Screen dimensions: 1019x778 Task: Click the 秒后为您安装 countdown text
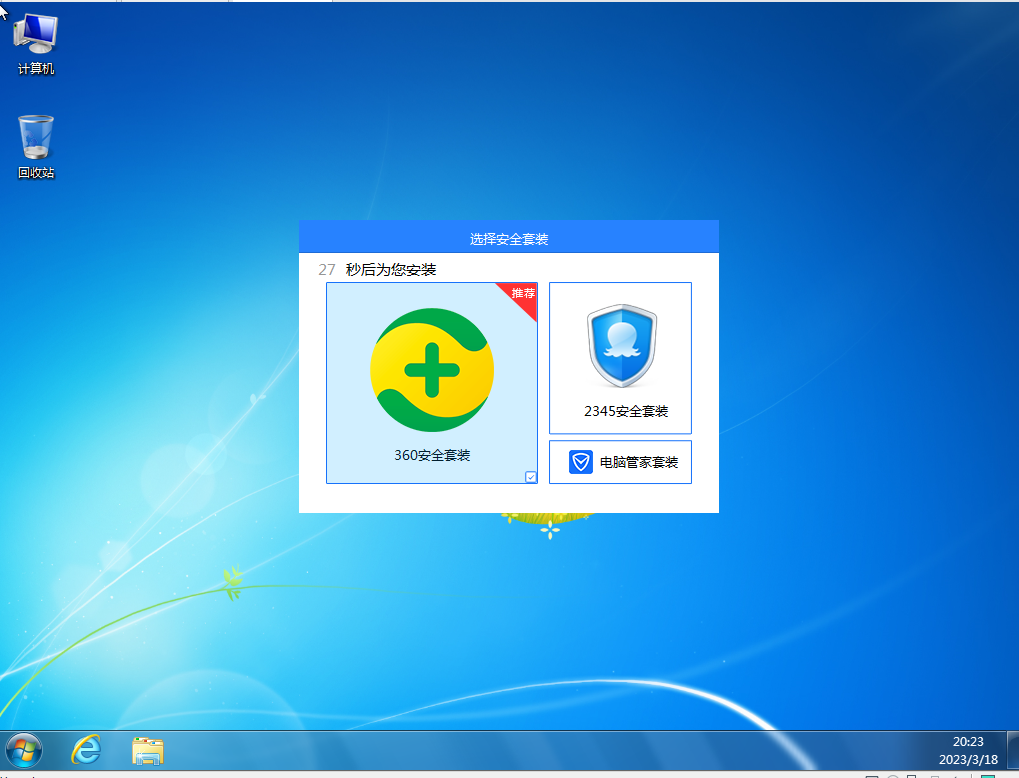pos(391,270)
